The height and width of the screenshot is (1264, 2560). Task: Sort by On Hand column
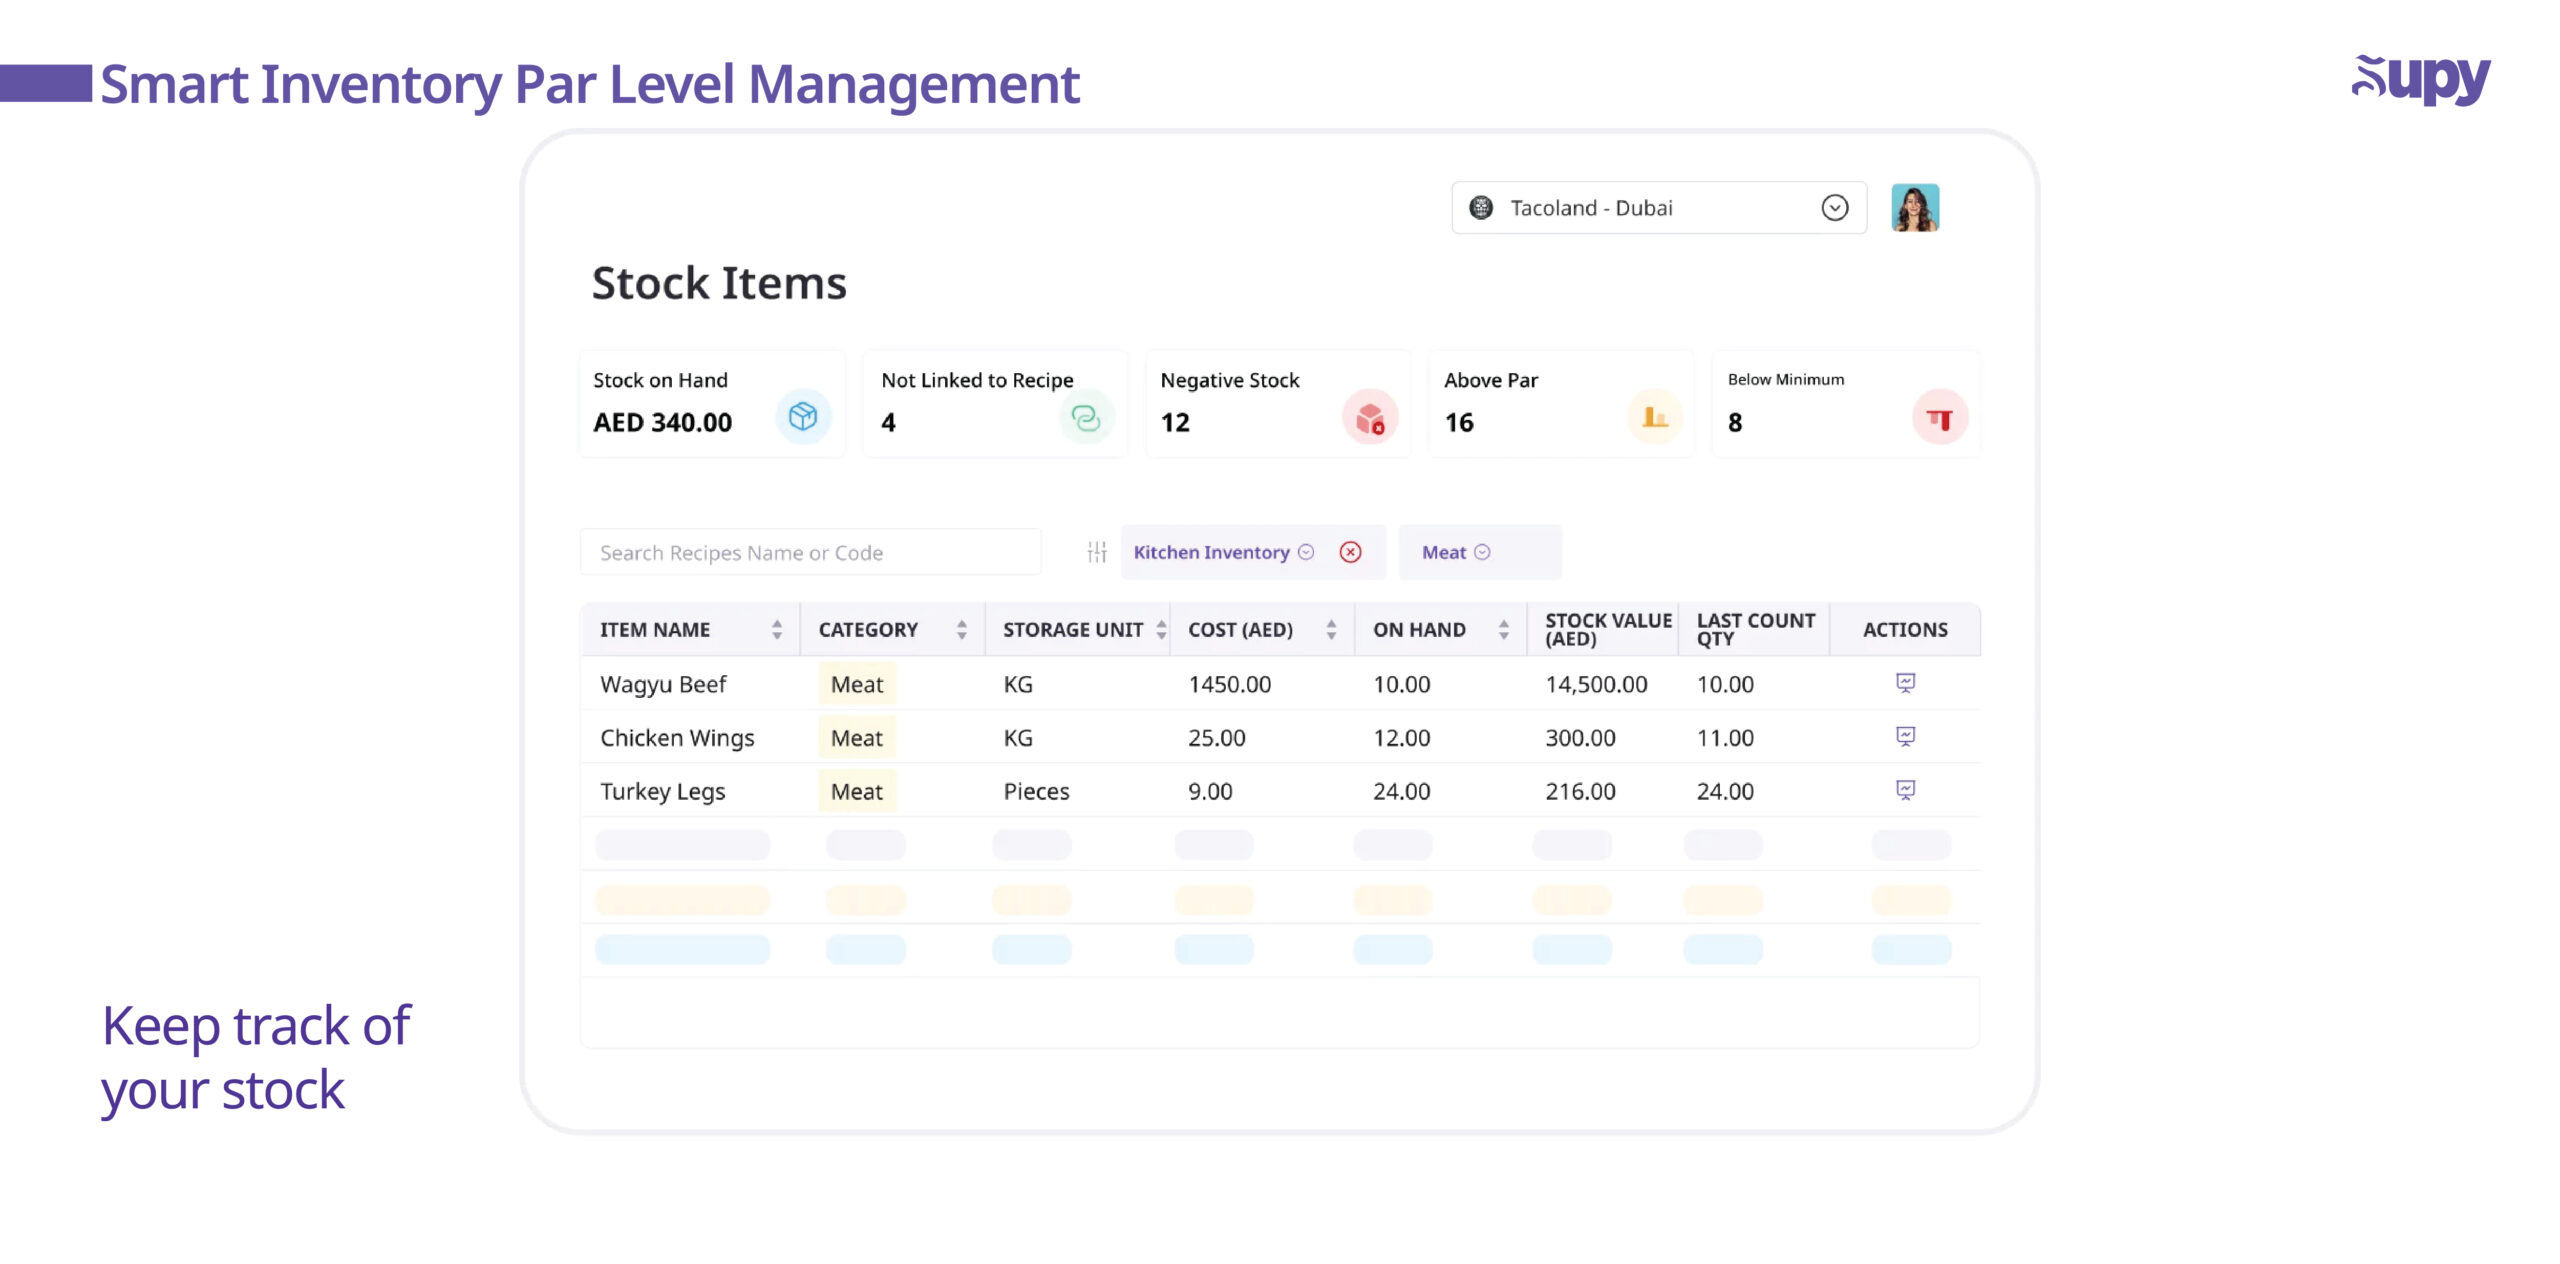[1503, 629]
